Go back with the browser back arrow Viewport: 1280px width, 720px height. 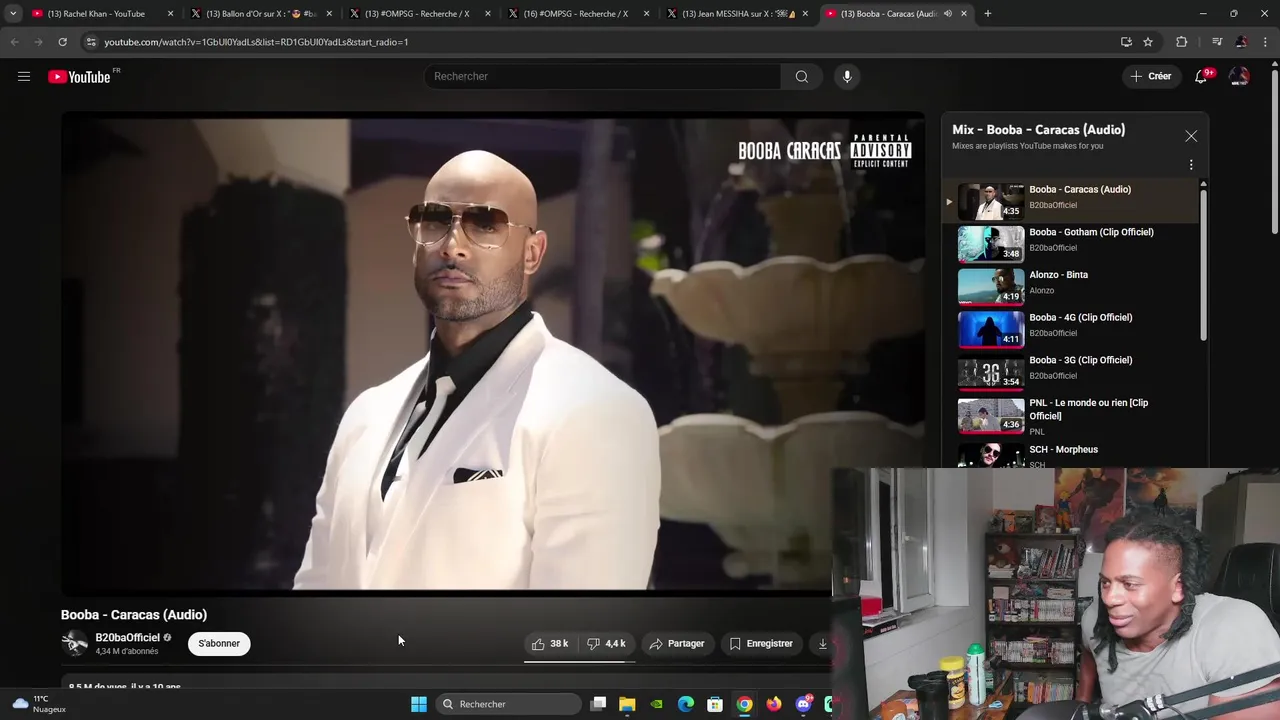click(x=14, y=42)
